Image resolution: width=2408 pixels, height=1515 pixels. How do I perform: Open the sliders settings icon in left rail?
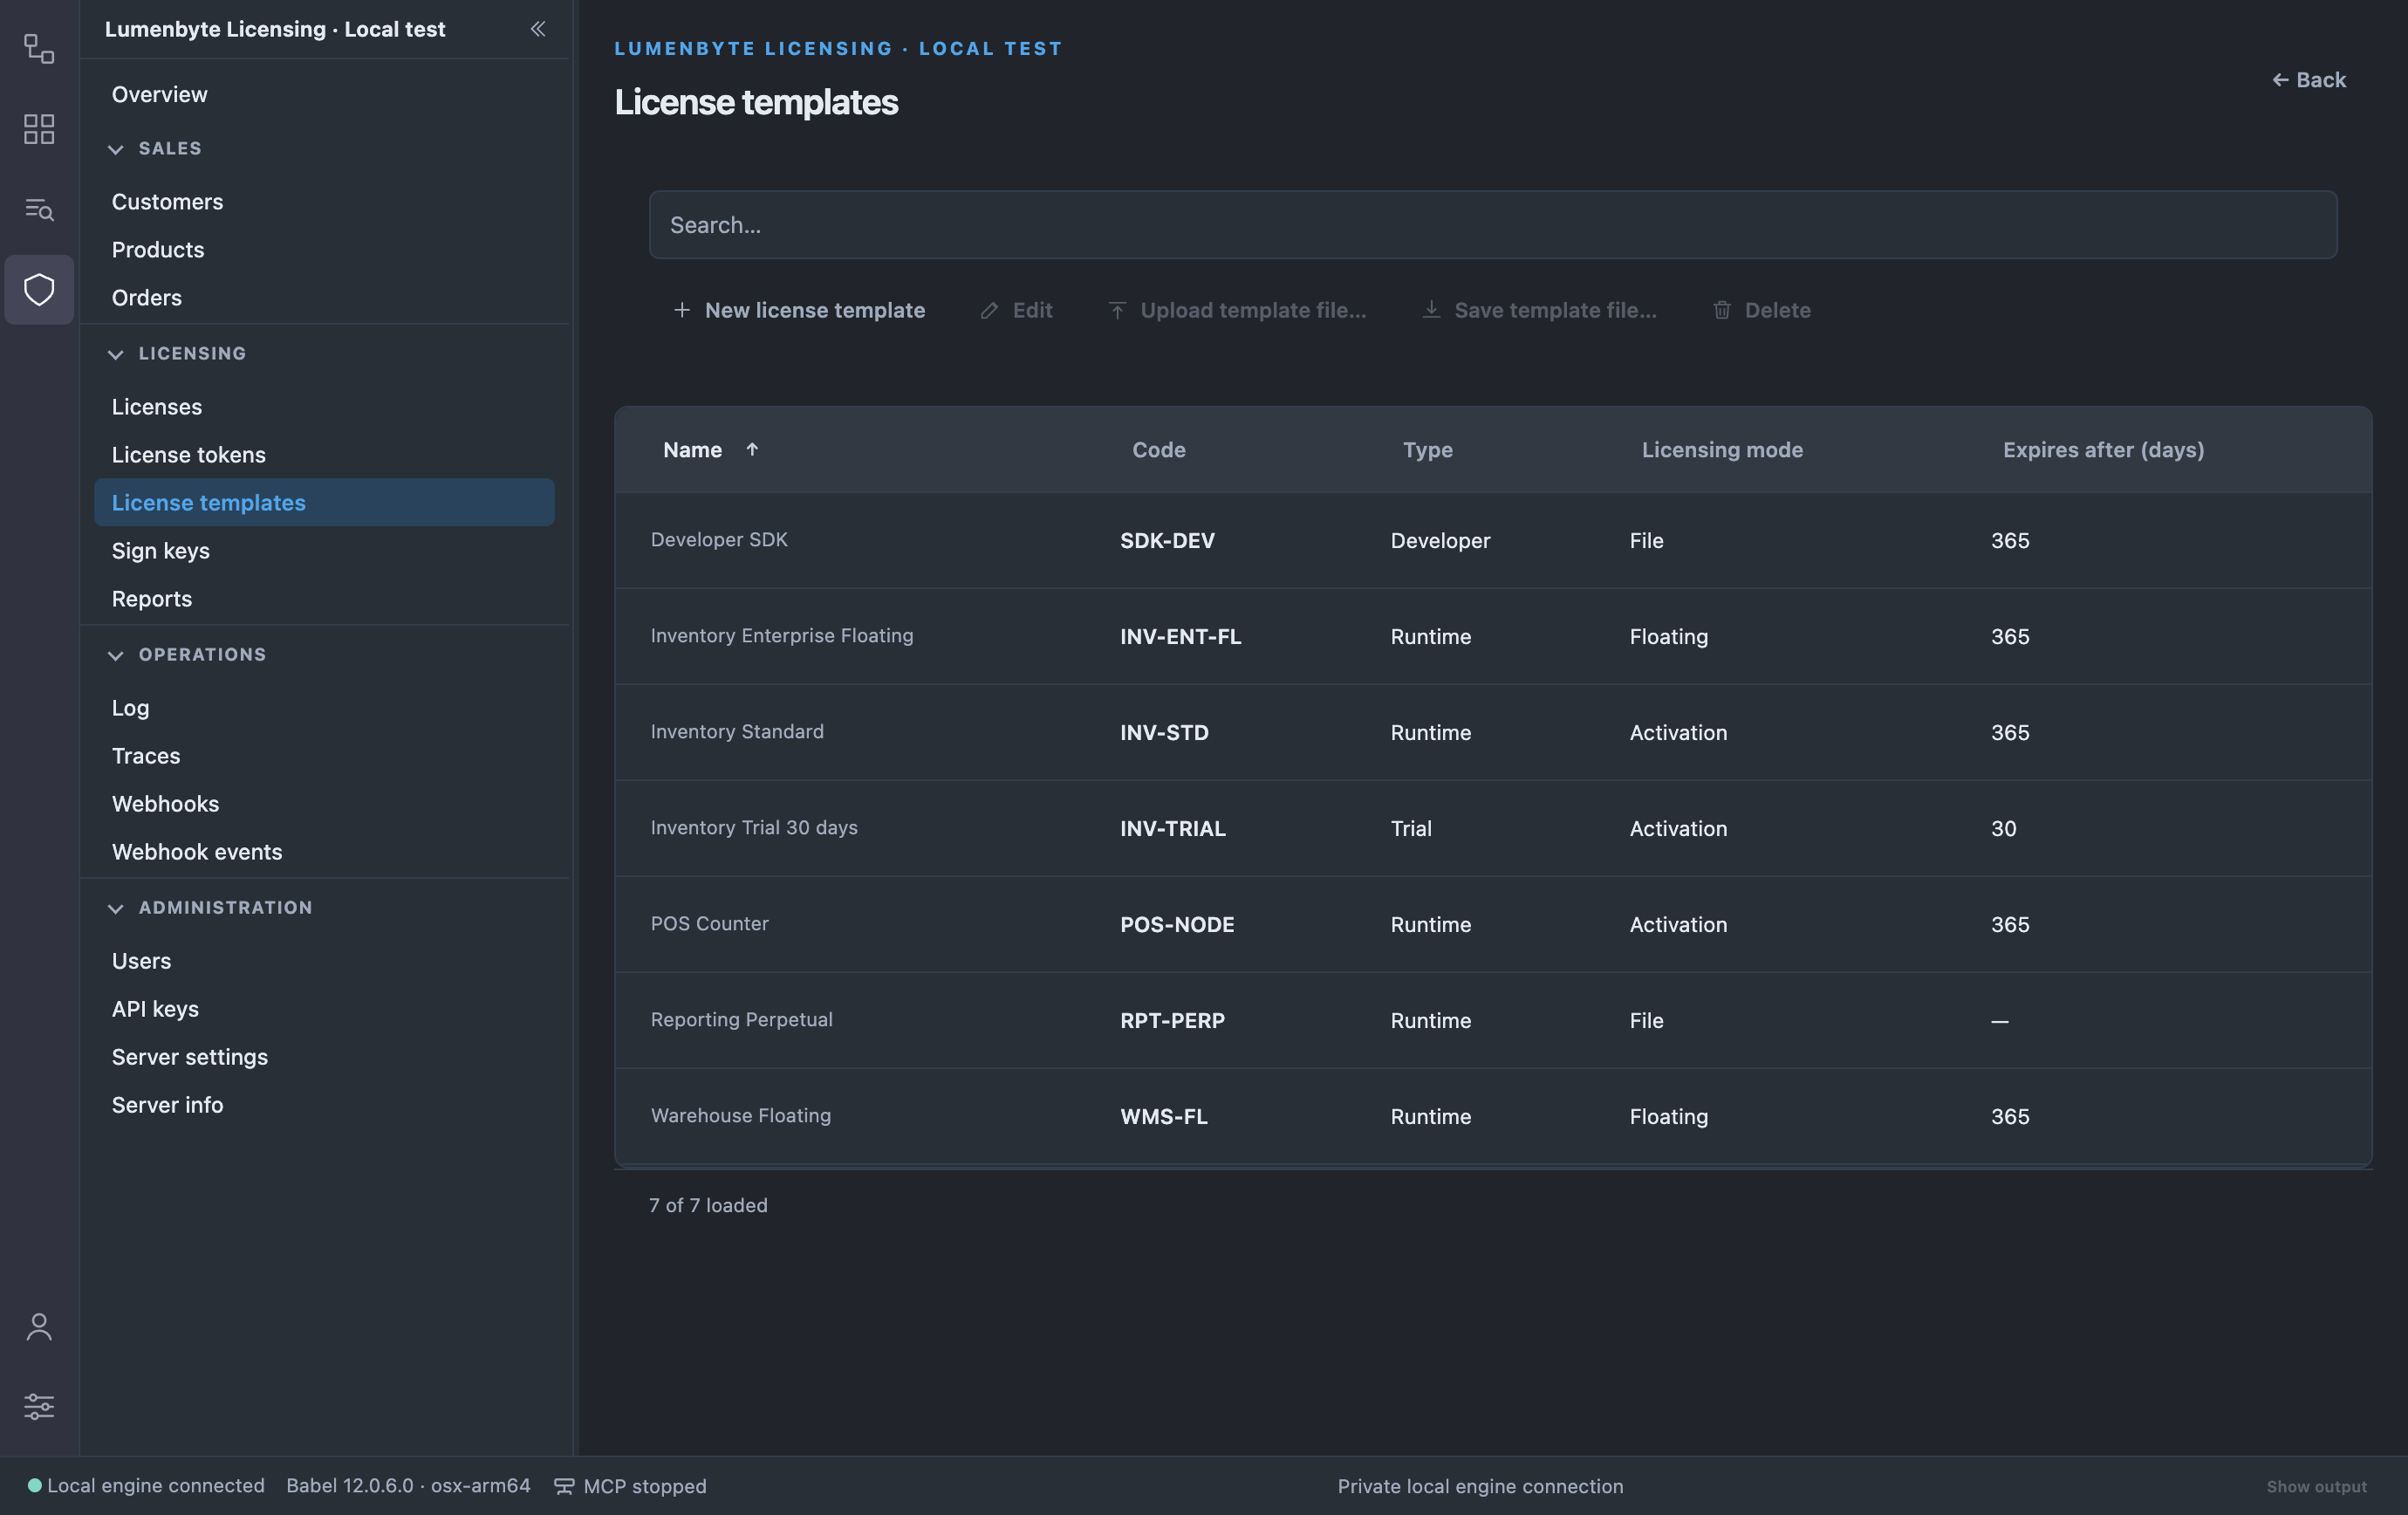tap(39, 1406)
